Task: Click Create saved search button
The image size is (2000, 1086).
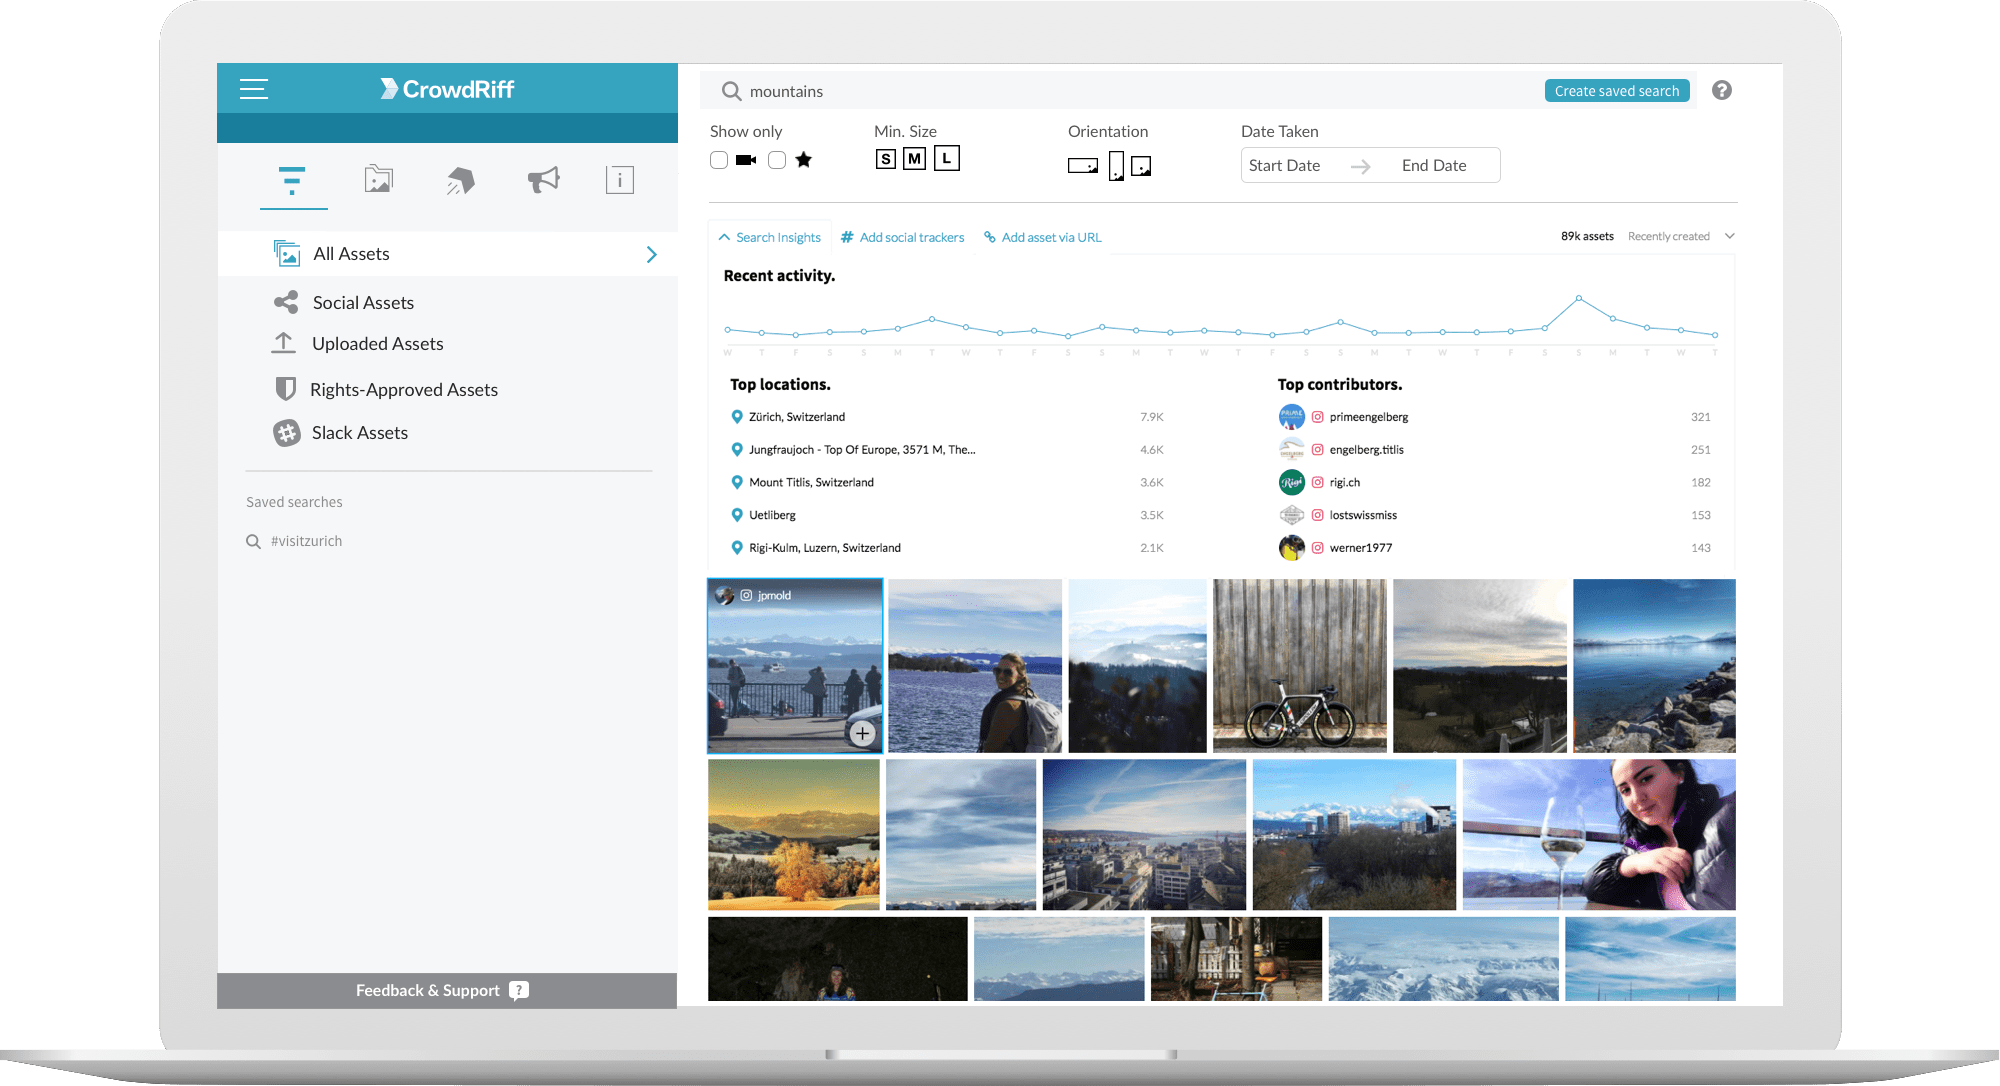Action: point(1617,91)
